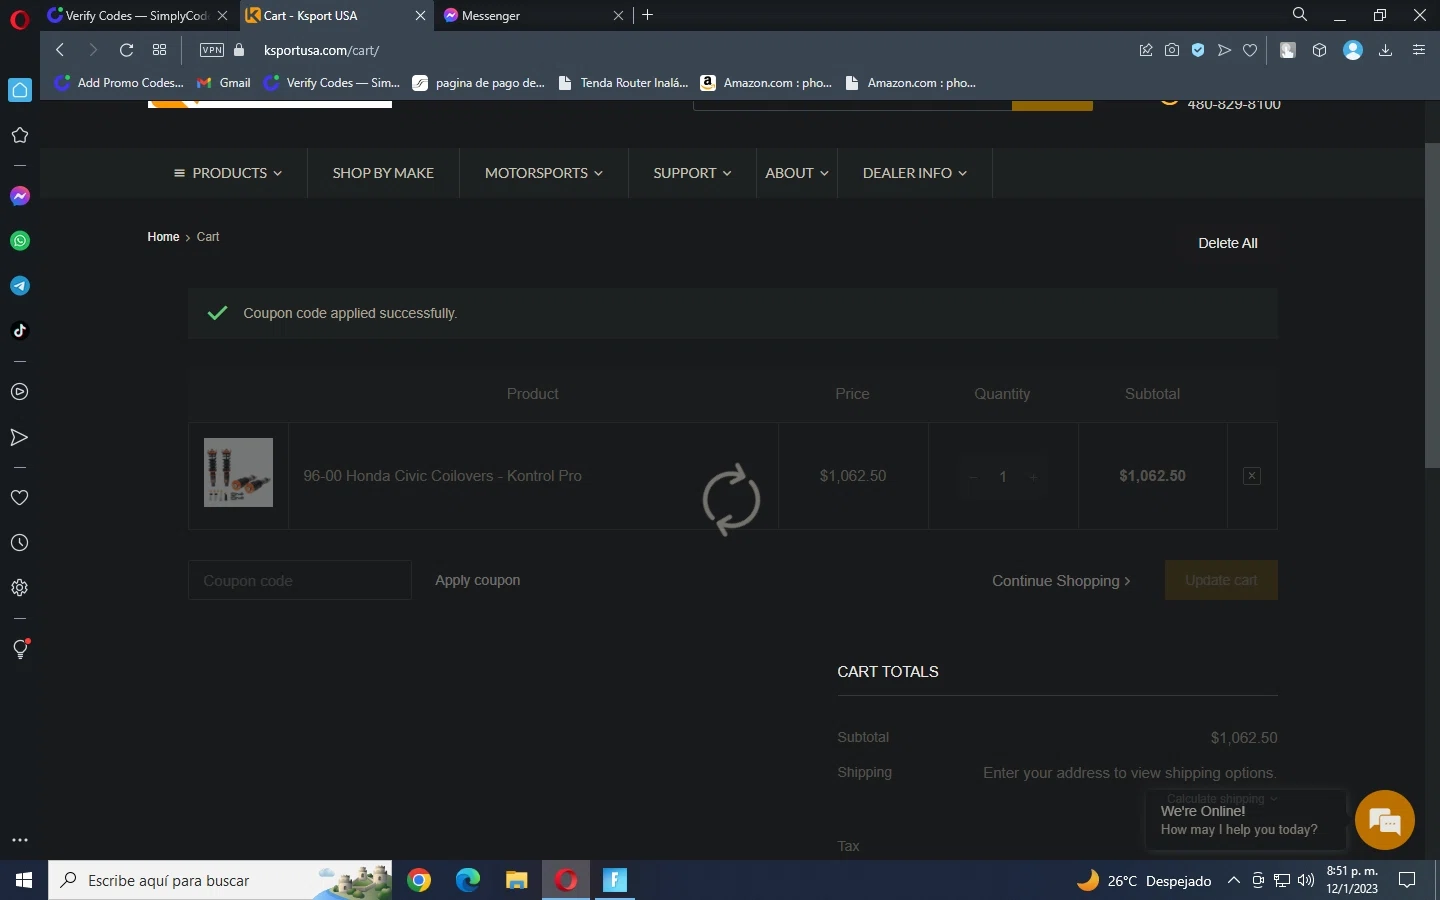
Task: Open Telegram in the Opera sidebar
Action: [x=20, y=286]
